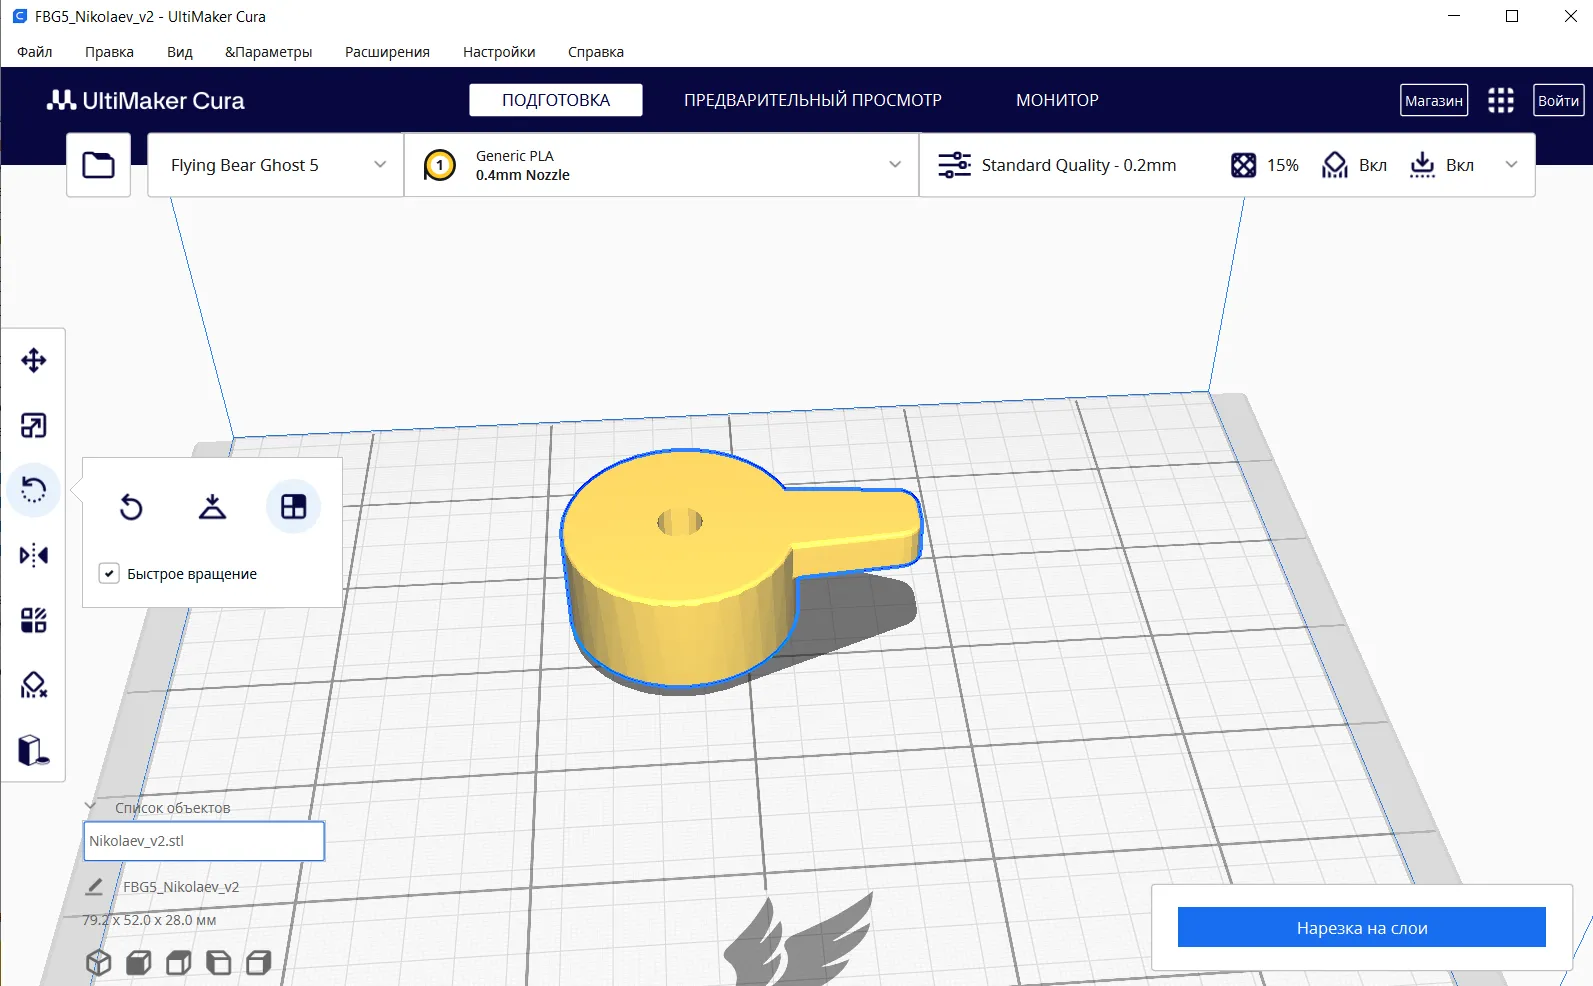Collapse the Список объектов list
The height and width of the screenshot is (986, 1593).
click(91, 807)
